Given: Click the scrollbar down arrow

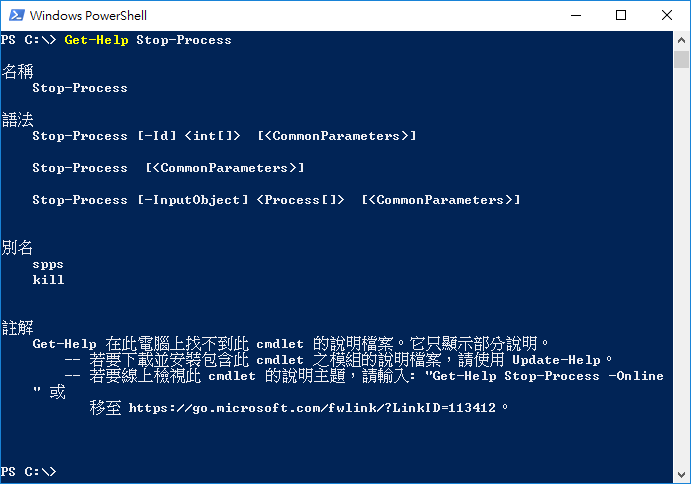Looking at the screenshot, I should tap(681, 474).
